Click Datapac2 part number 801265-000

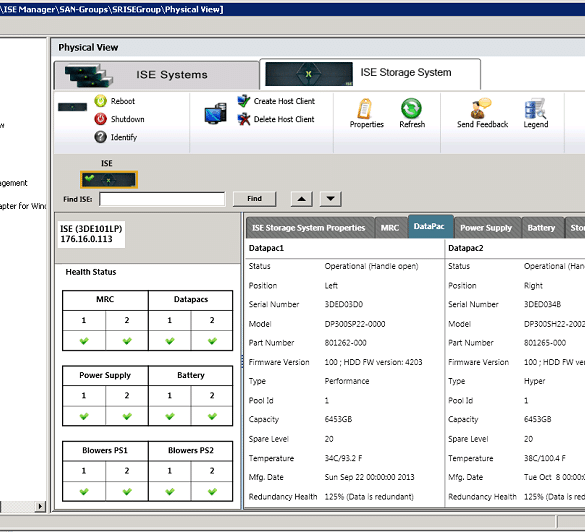coord(545,342)
